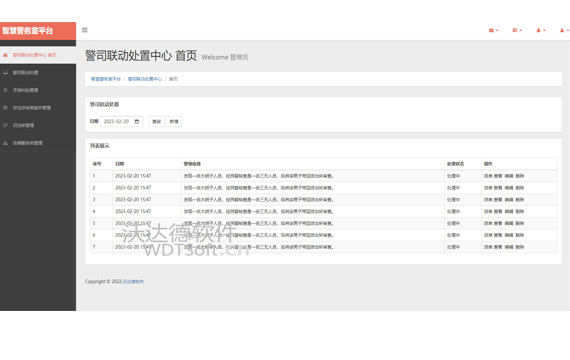The width and height of the screenshot is (570, 360).
Task: Click 派单 in row 4
Action: (488, 212)
